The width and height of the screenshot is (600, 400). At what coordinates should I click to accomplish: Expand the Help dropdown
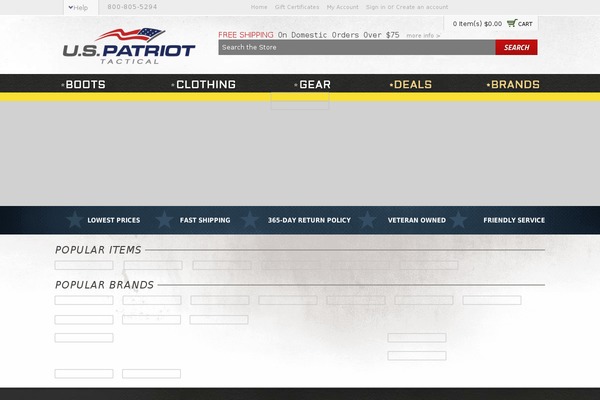point(77,7)
